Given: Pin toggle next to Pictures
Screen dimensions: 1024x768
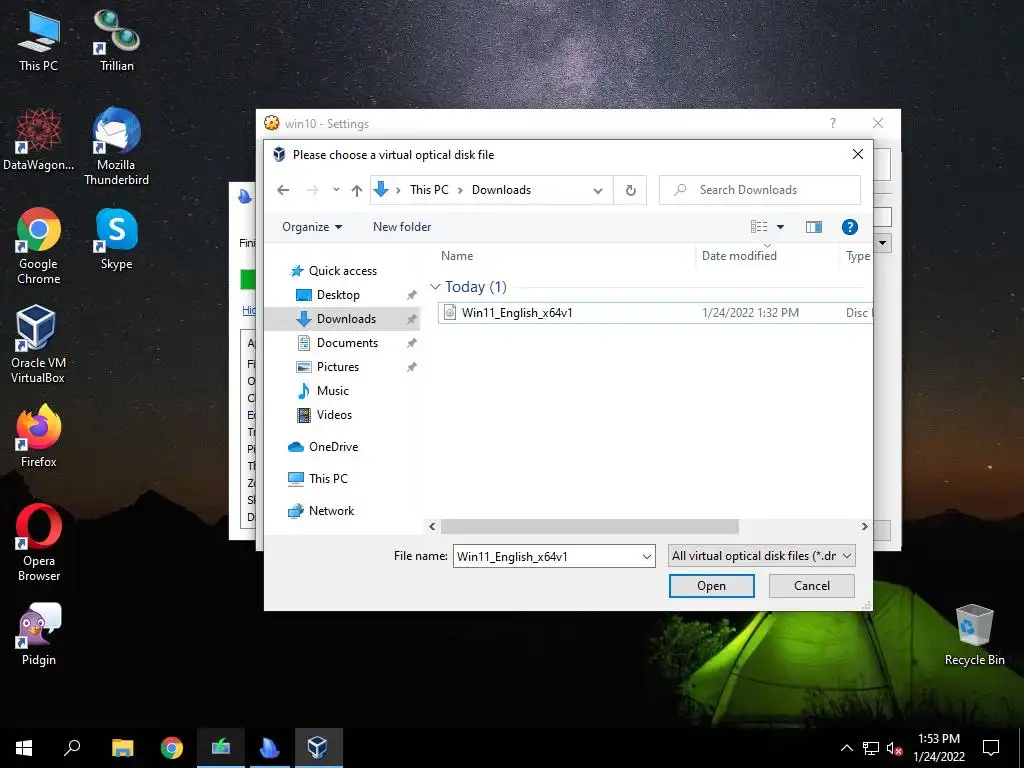Looking at the screenshot, I should [411, 367].
